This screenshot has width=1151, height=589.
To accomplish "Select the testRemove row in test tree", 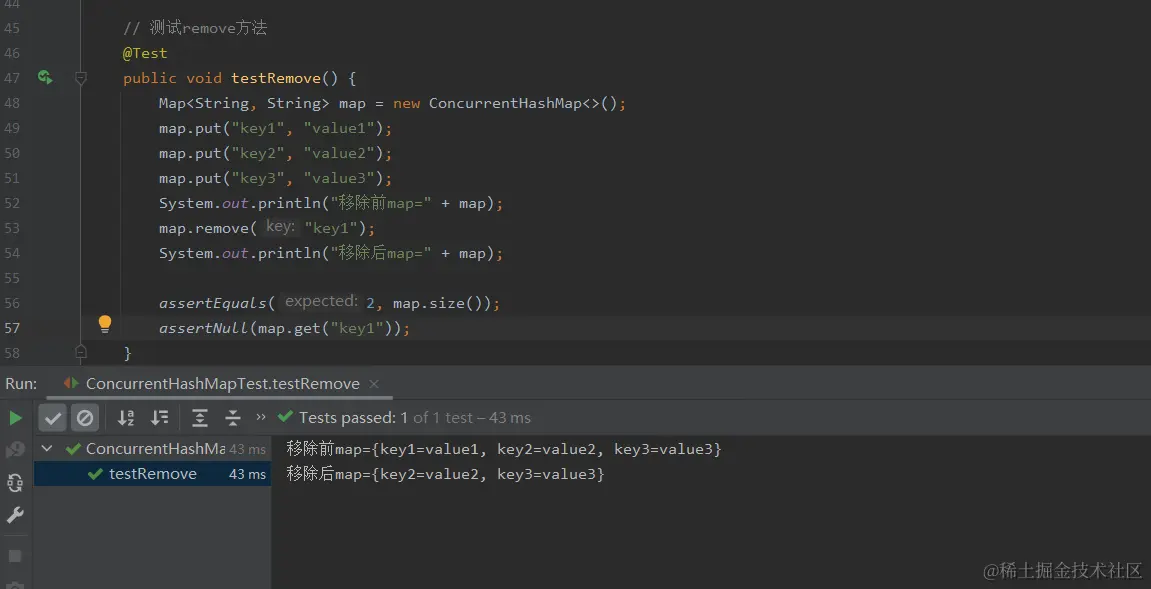I will click(x=152, y=474).
